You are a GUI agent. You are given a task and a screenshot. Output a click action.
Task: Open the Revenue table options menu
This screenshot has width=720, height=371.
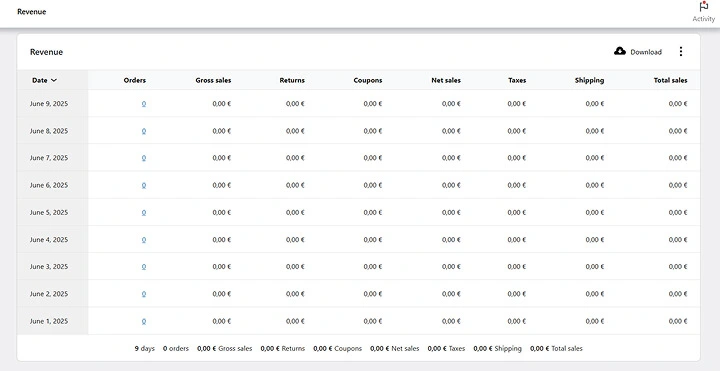coord(681,51)
